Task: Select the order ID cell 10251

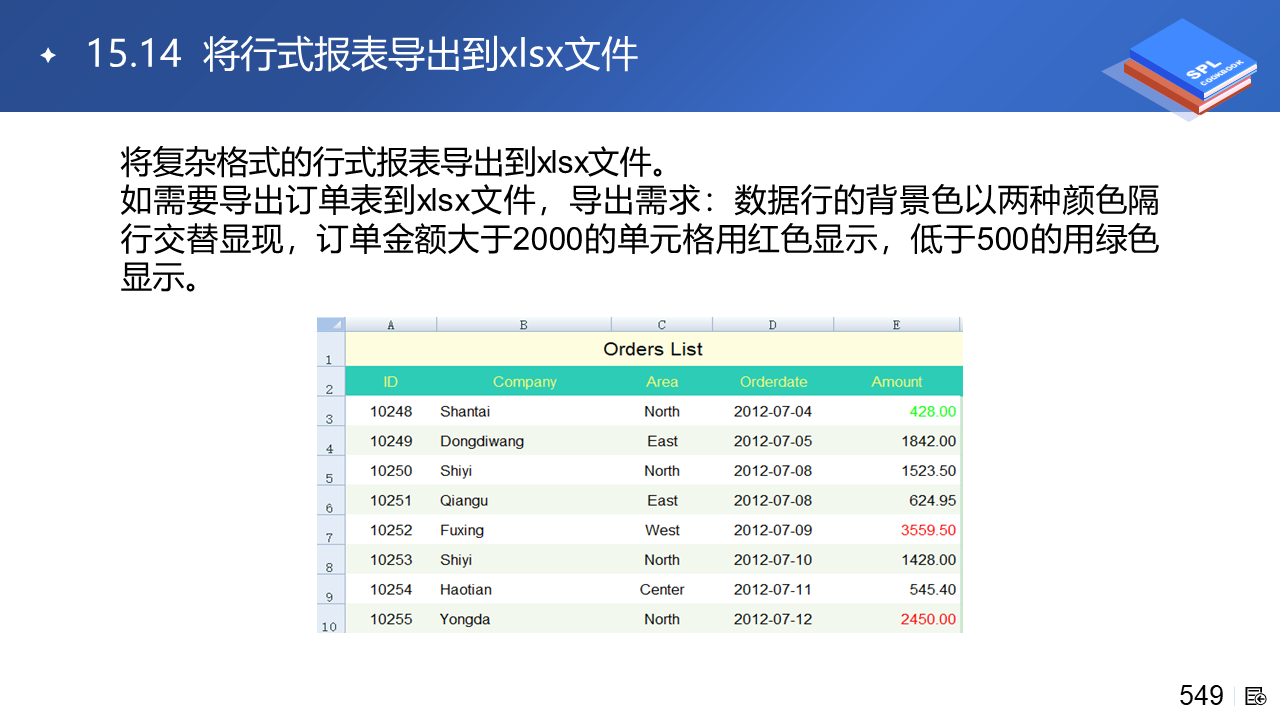Action: click(x=391, y=500)
